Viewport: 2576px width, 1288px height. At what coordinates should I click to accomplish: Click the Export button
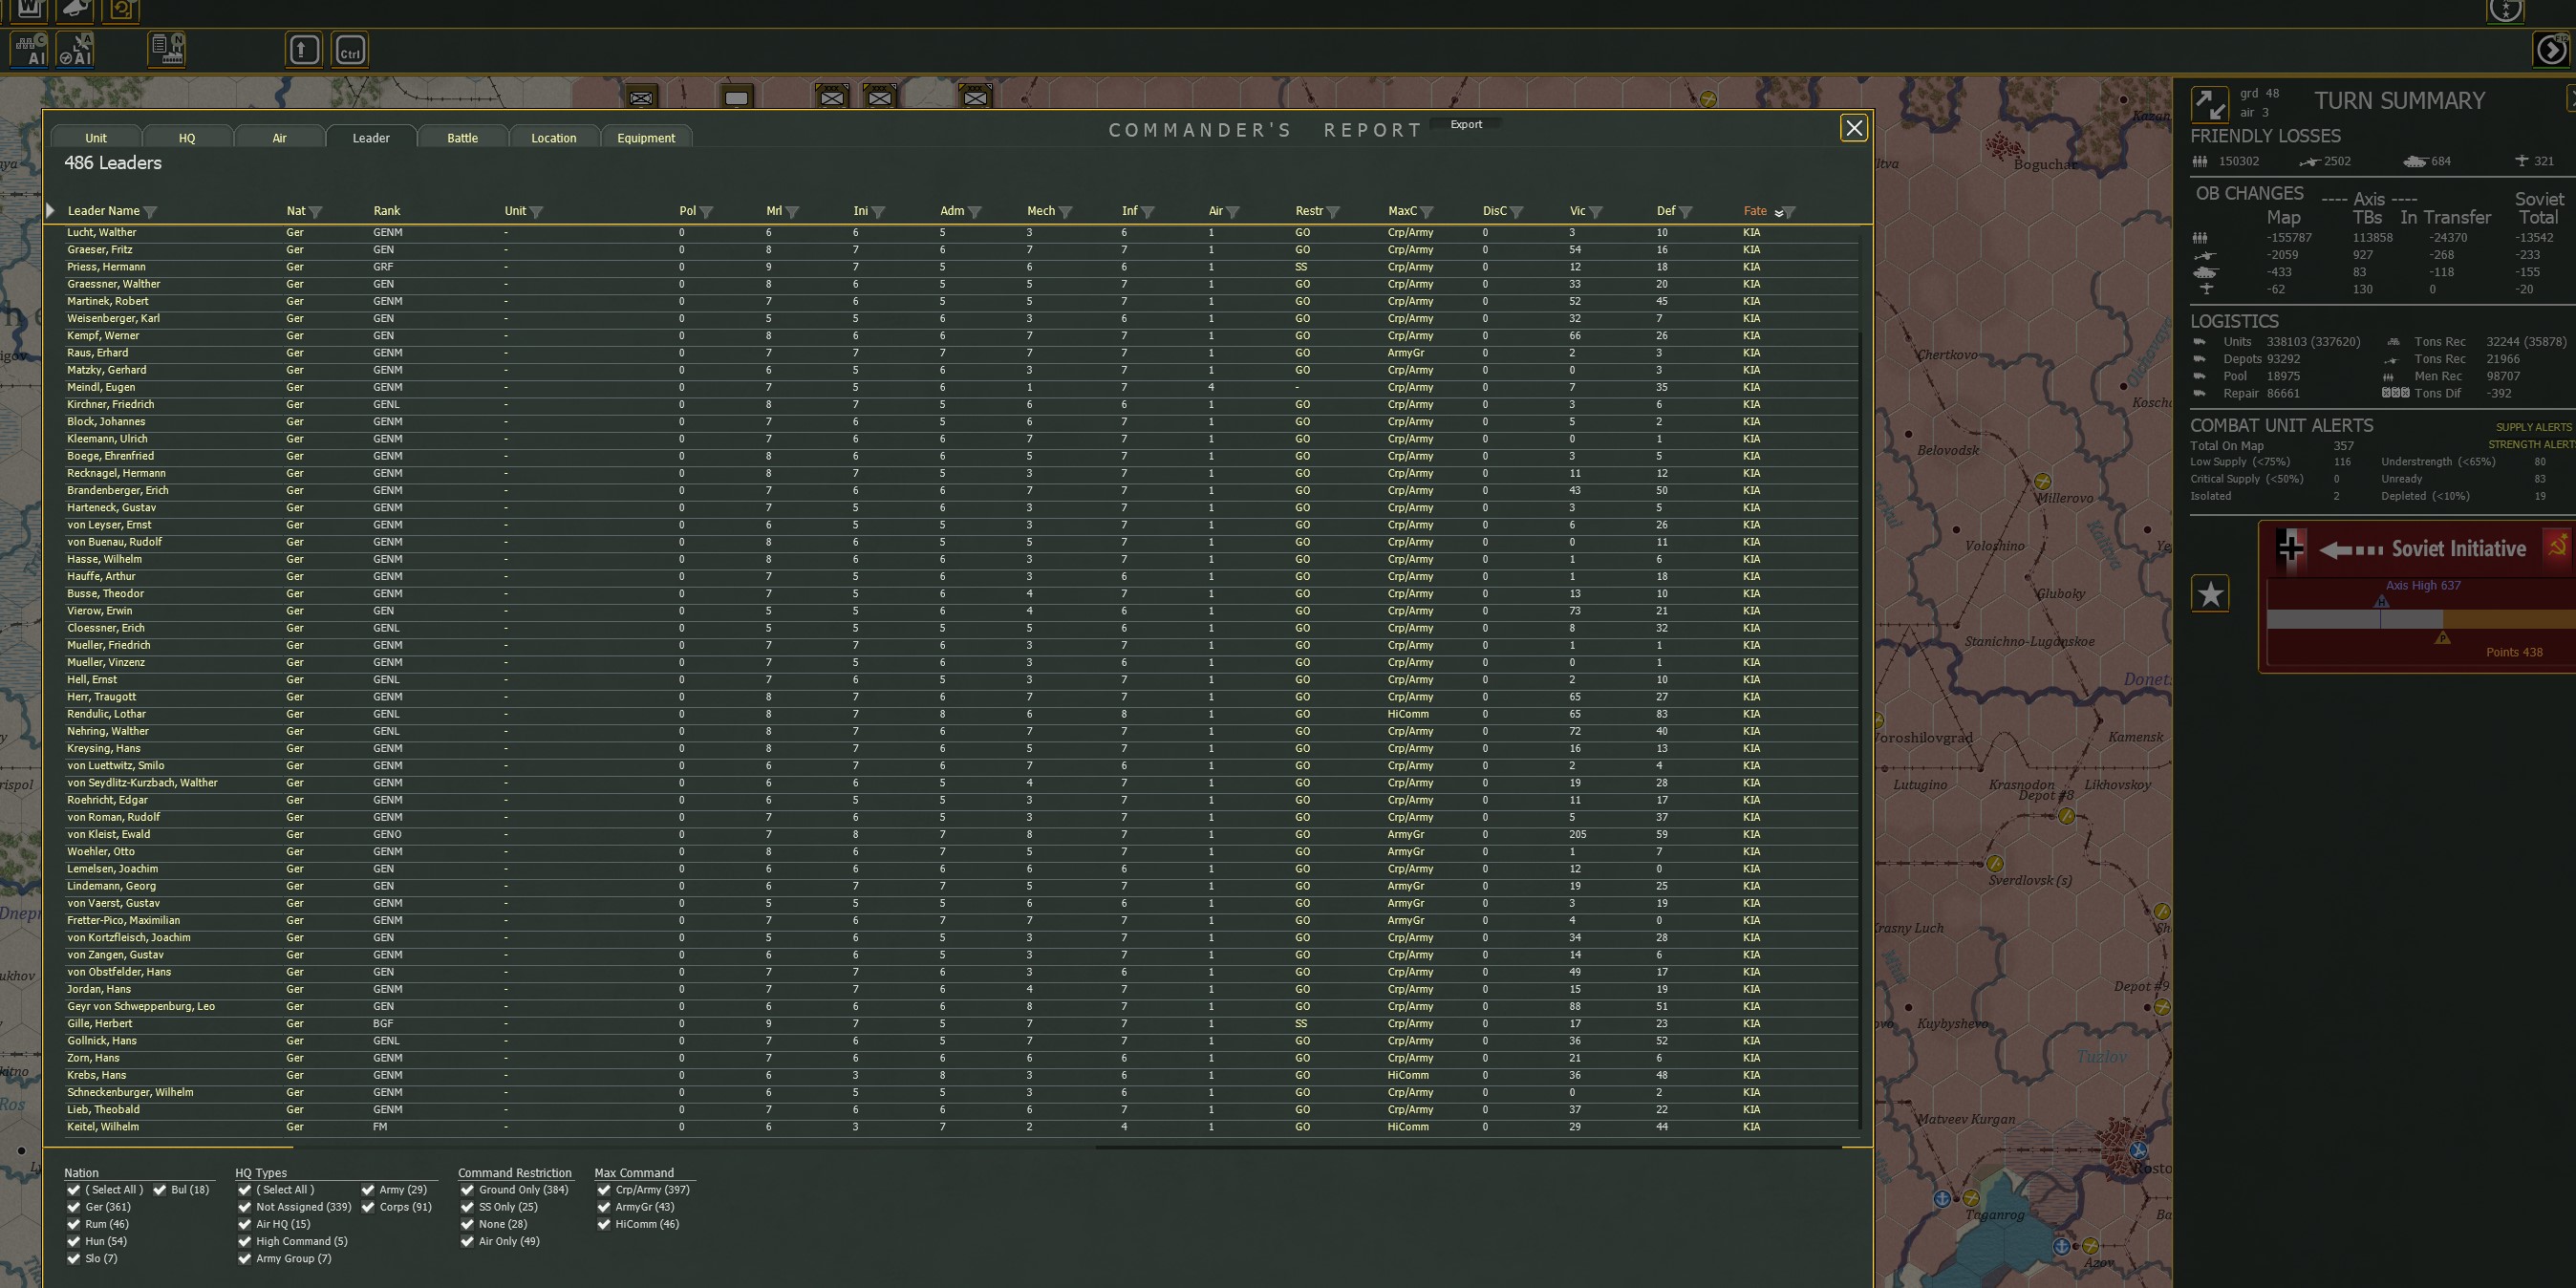1466,125
